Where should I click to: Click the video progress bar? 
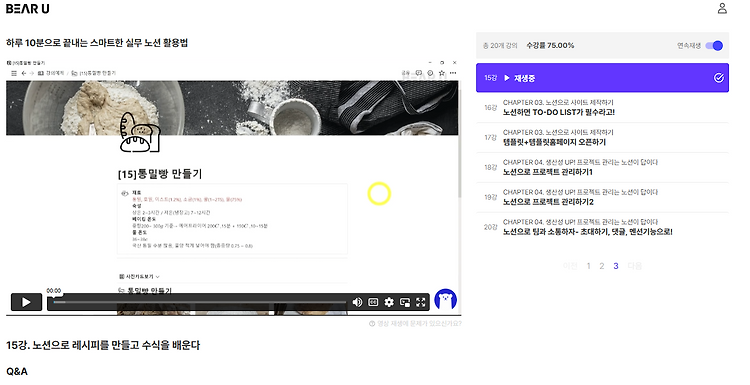(x=199, y=302)
